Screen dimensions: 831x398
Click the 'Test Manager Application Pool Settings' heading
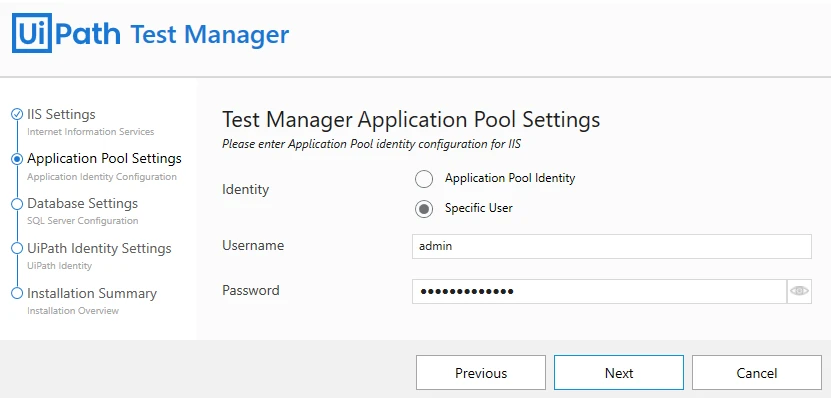click(x=411, y=119)
